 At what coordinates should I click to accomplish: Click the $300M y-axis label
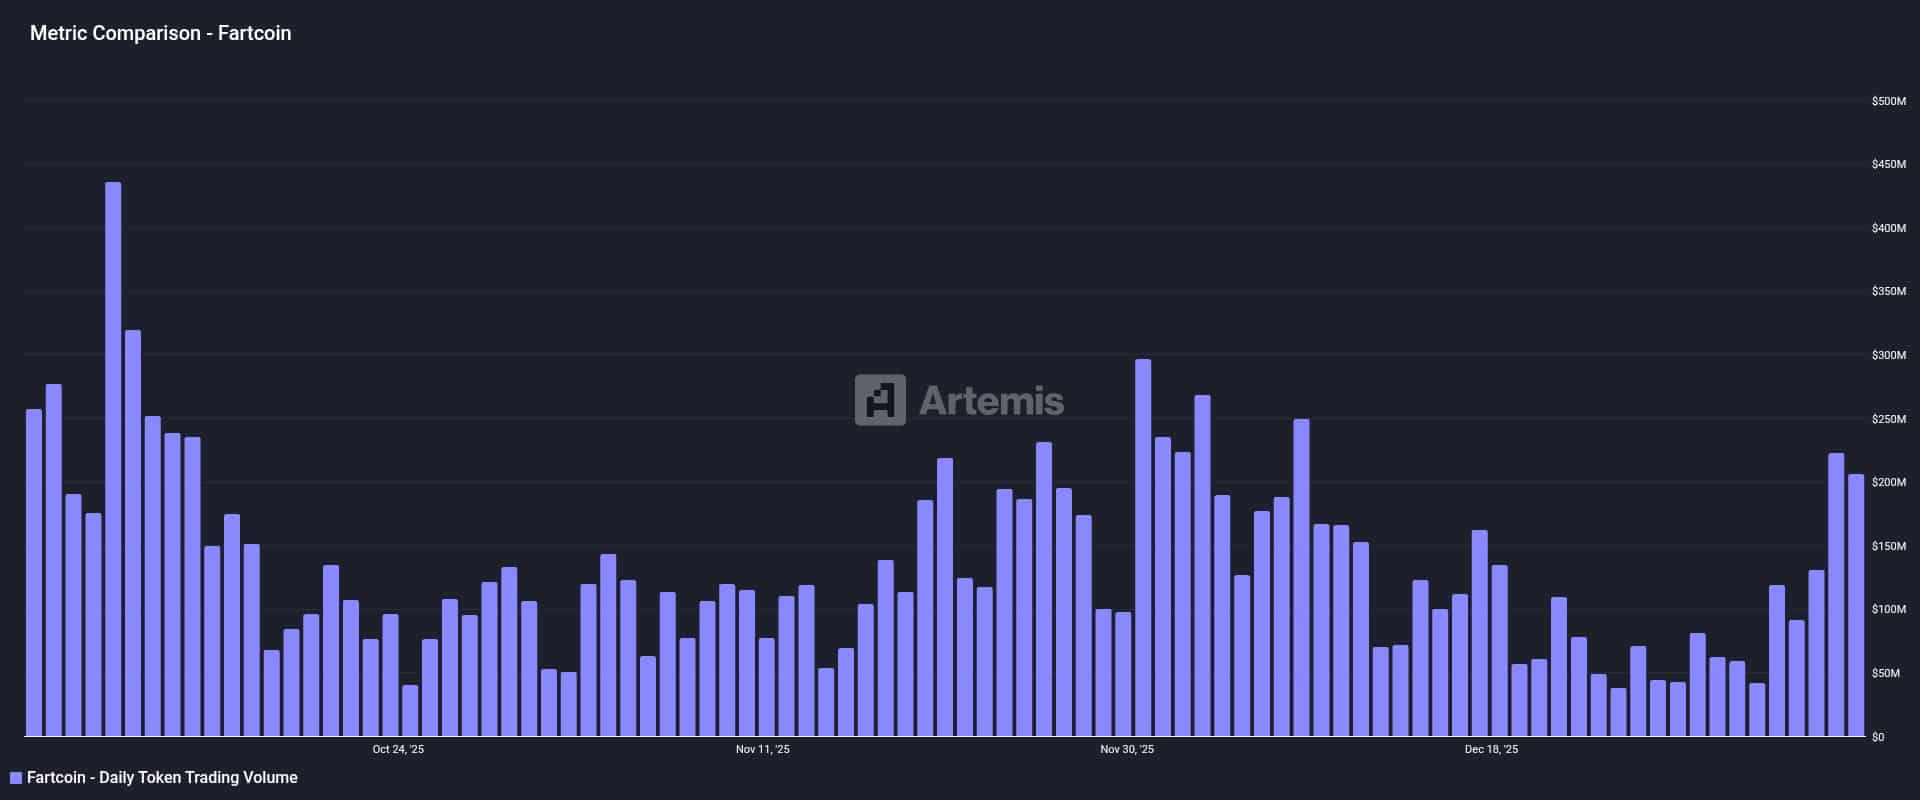pos(1888,355)
